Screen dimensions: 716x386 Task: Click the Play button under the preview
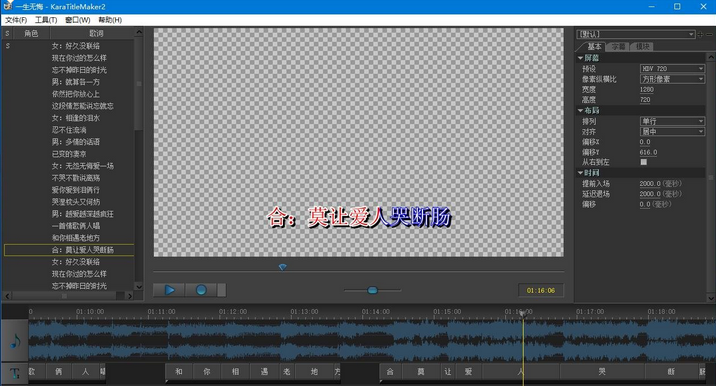pos(169,290)
